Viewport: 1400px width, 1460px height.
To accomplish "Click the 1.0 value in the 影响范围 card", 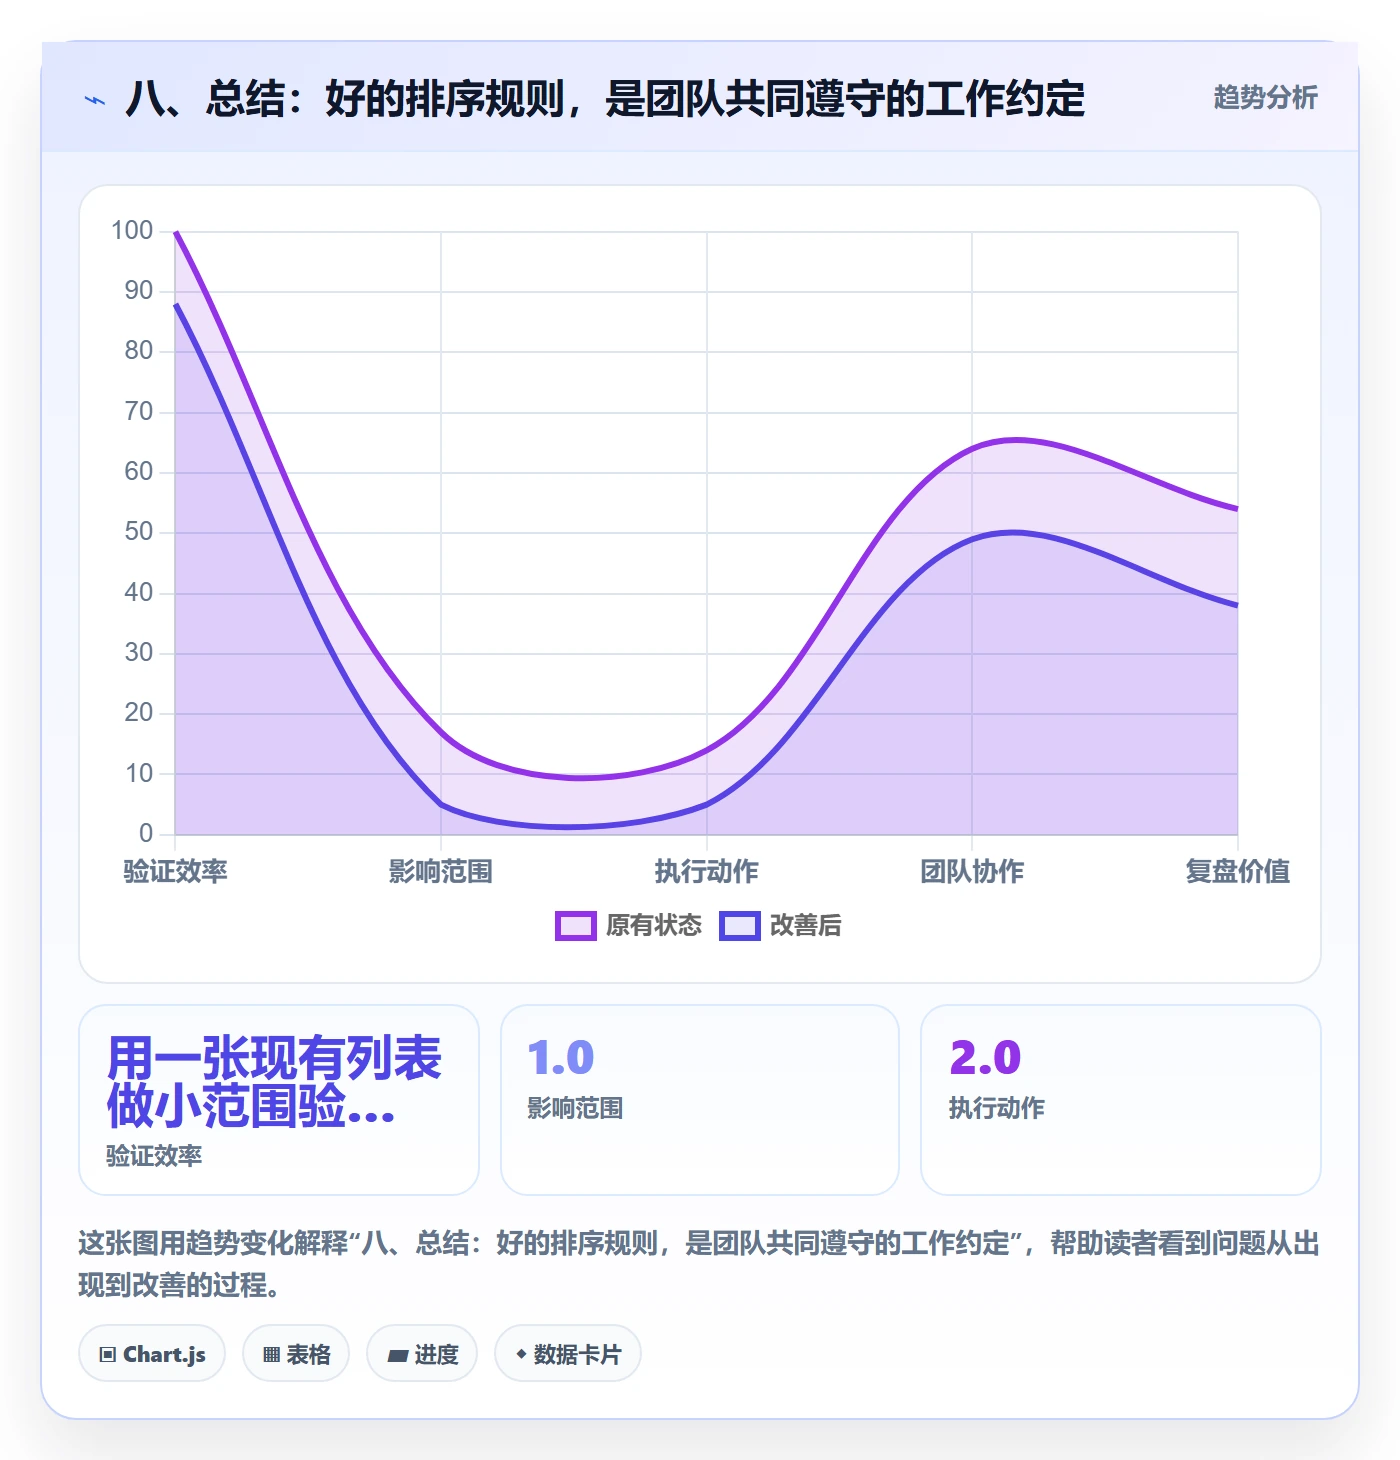I will coord(561,1058).
